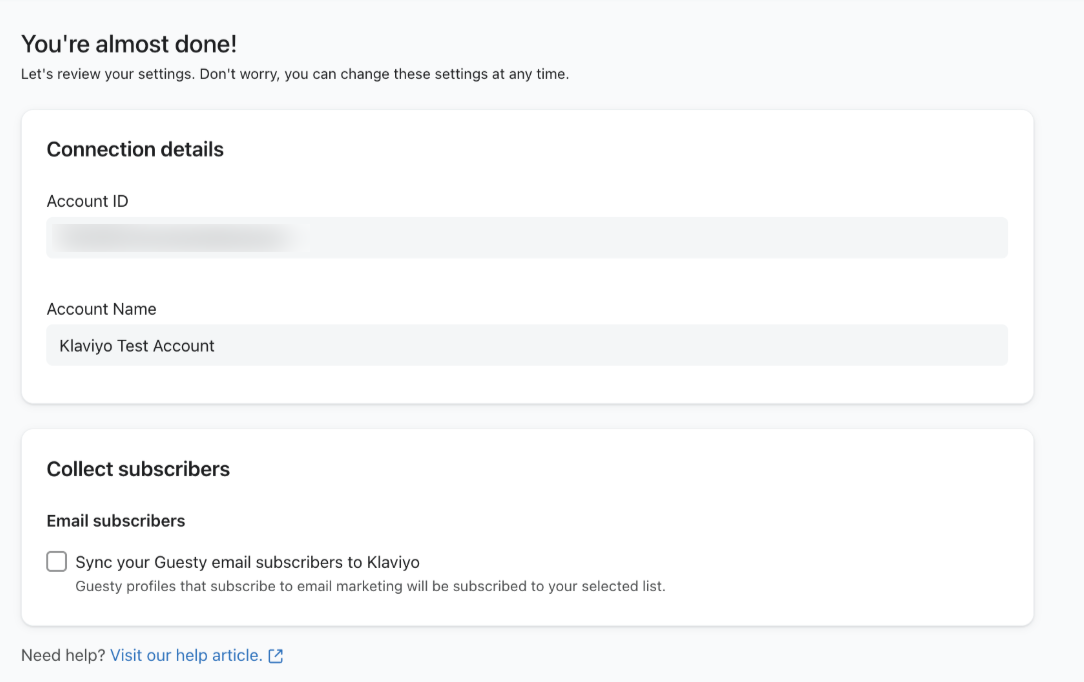
Task: Open the Visit our help article link
Action: (186, 655)
